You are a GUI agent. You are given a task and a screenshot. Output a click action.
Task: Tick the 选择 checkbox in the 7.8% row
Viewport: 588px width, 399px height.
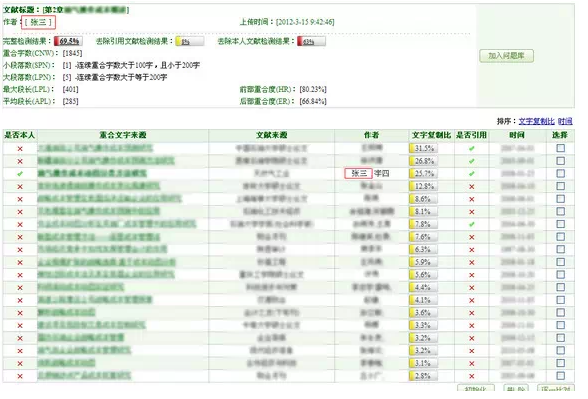[561, 224]
